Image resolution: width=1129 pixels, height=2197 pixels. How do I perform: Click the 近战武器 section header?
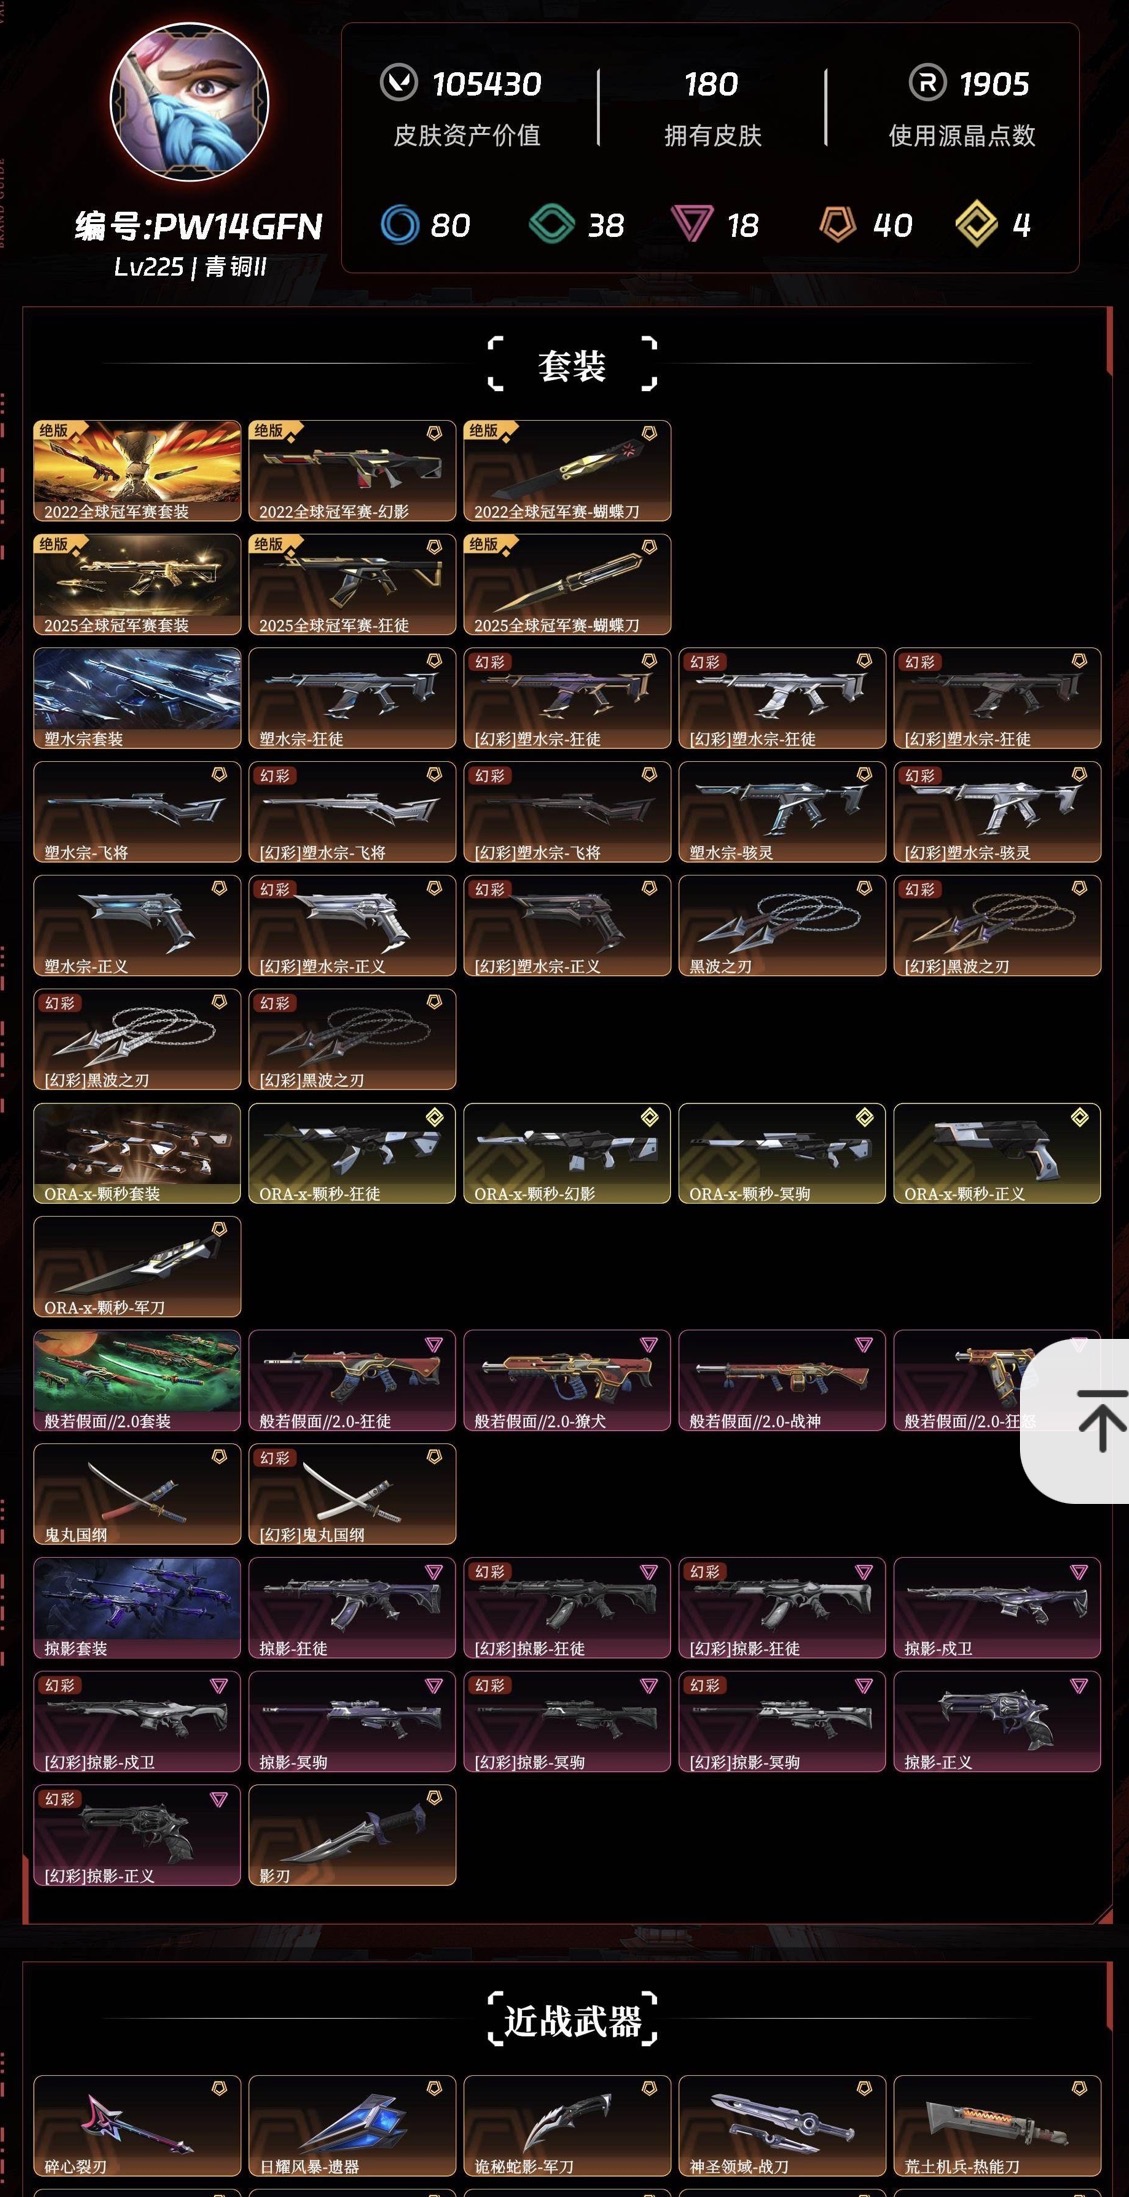572,2020
